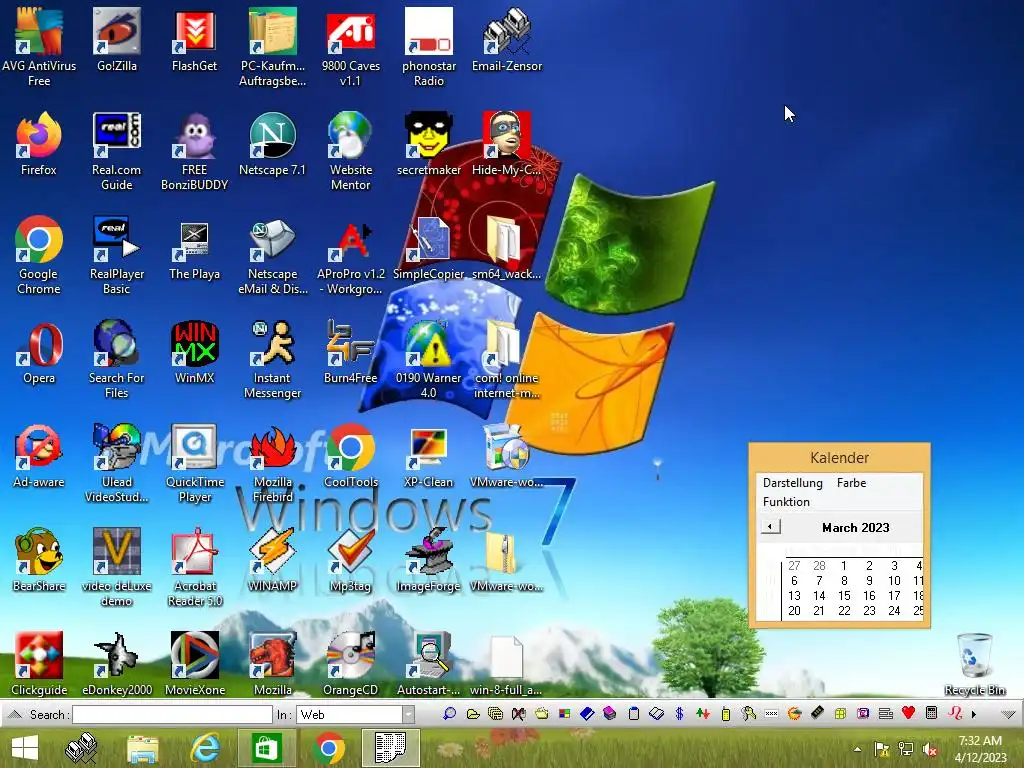Image resolution: width=1024 pixels, height=768 pixels.
Task: Click the 0190 Warner 4.0 icon
Action: 428,360
